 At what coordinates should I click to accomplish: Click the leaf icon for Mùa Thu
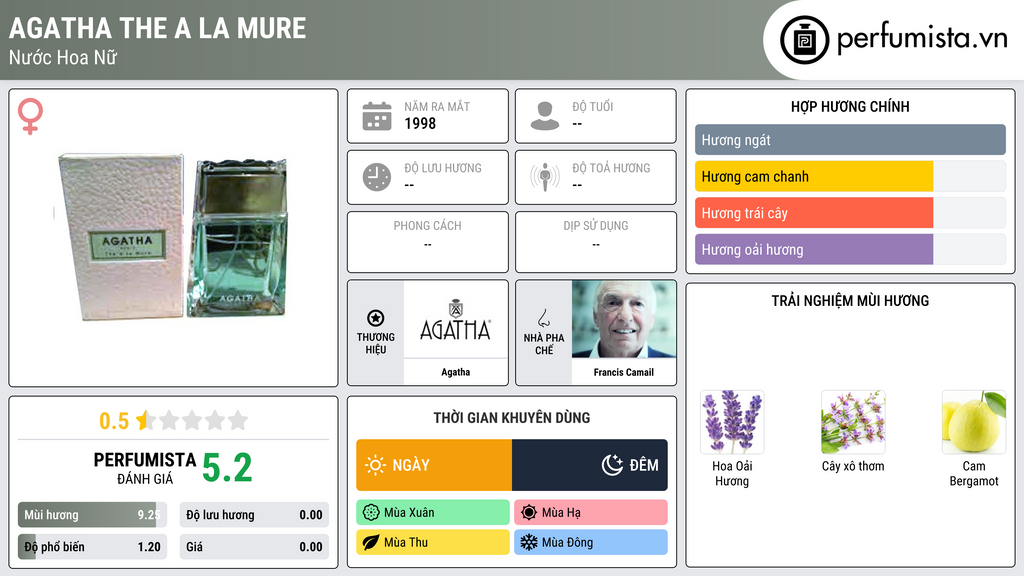371,542
